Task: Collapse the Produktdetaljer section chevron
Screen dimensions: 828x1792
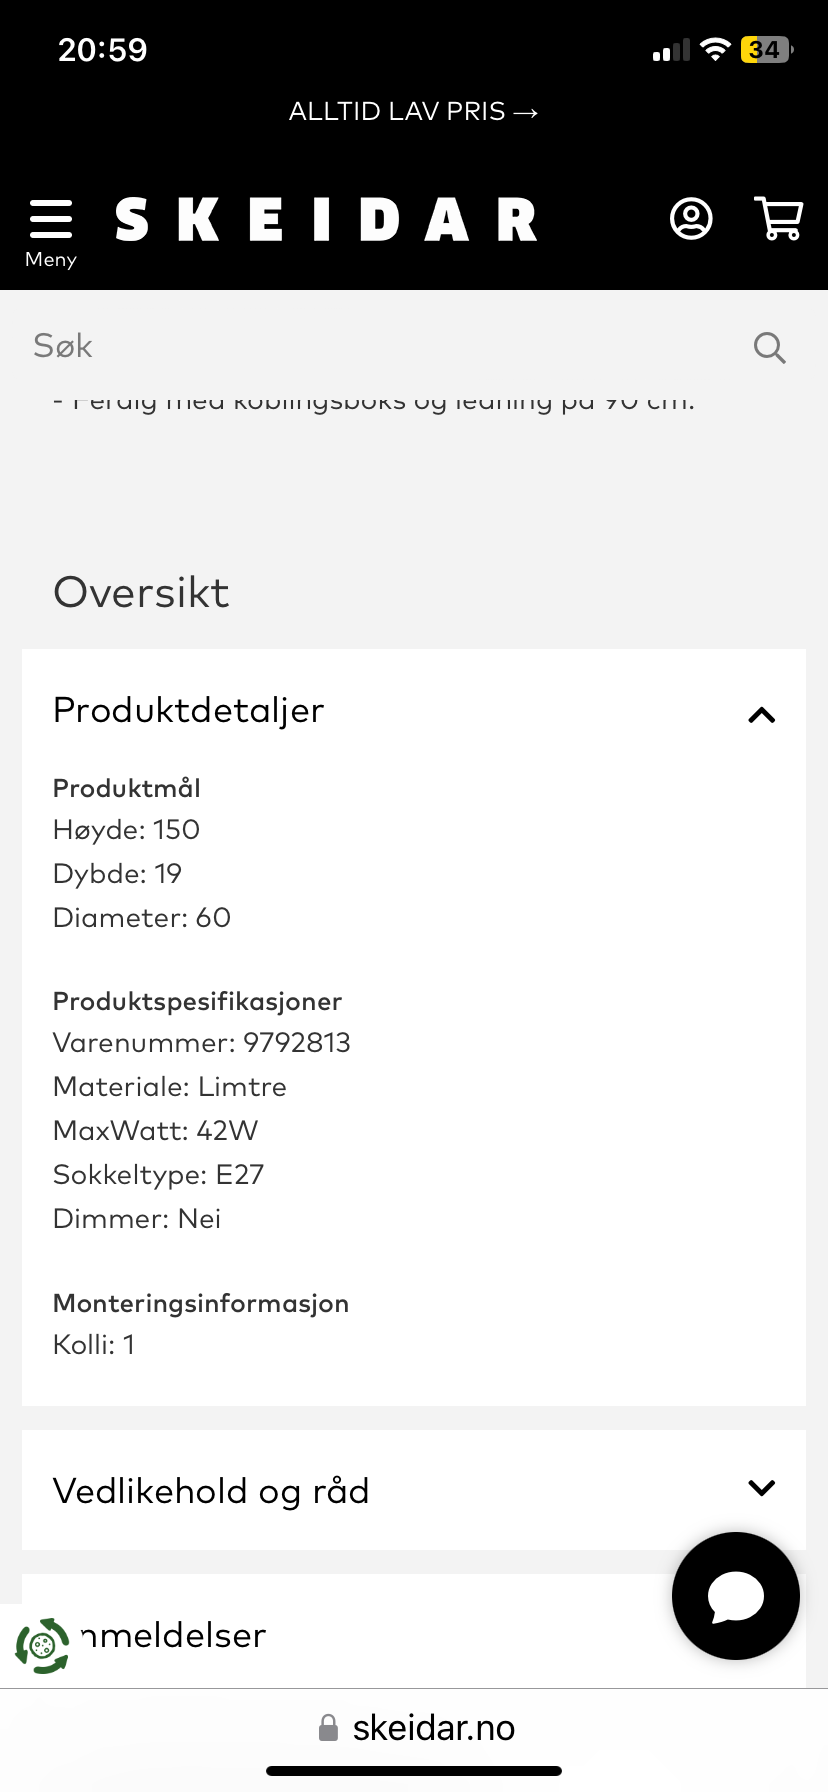Action: (x=762, y=715)
